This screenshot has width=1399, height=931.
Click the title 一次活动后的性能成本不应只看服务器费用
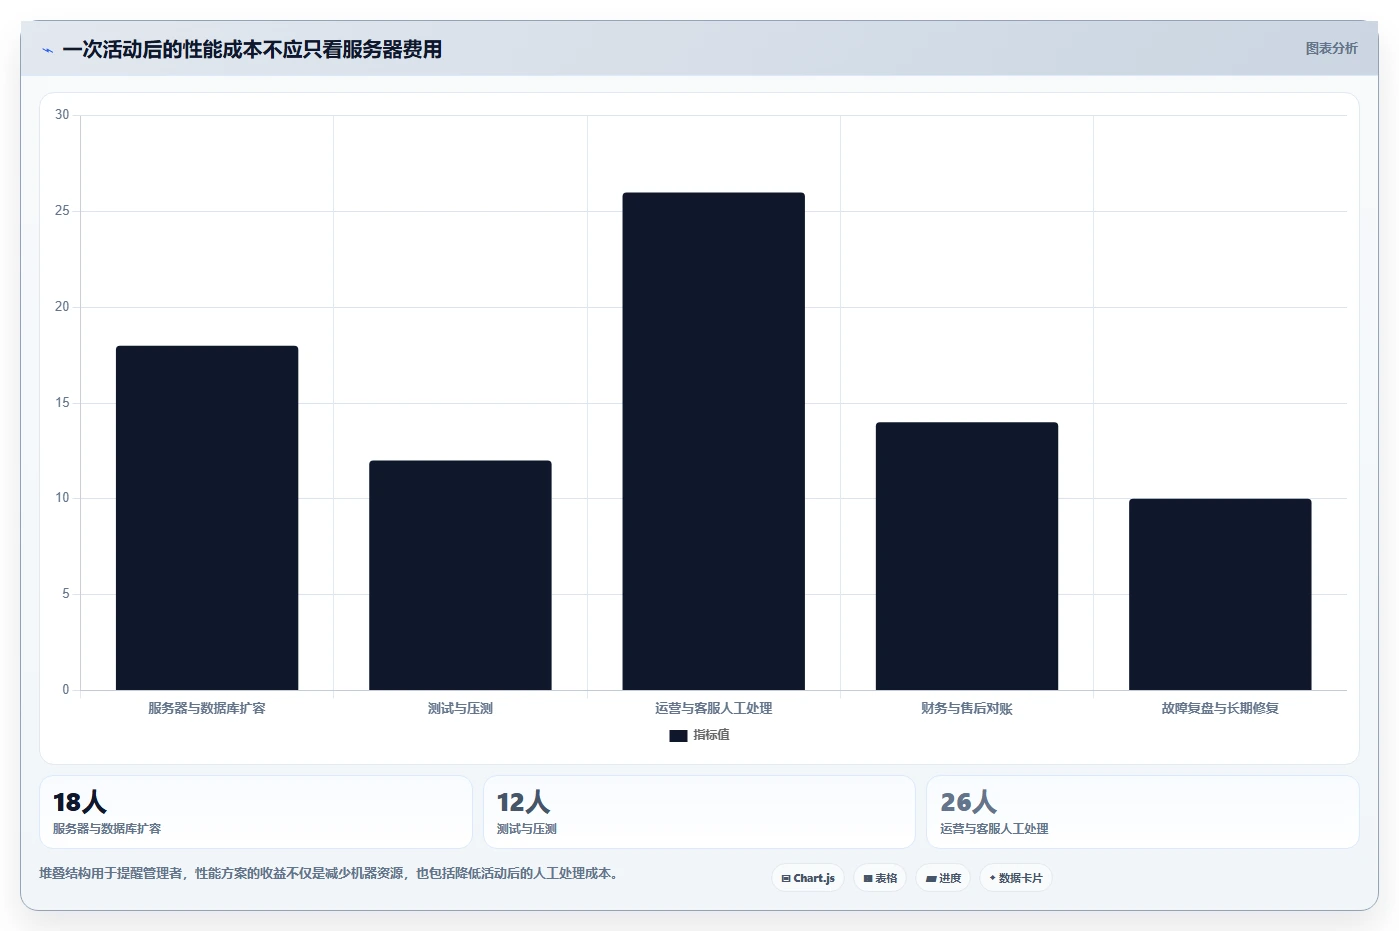tap(252, 50)
